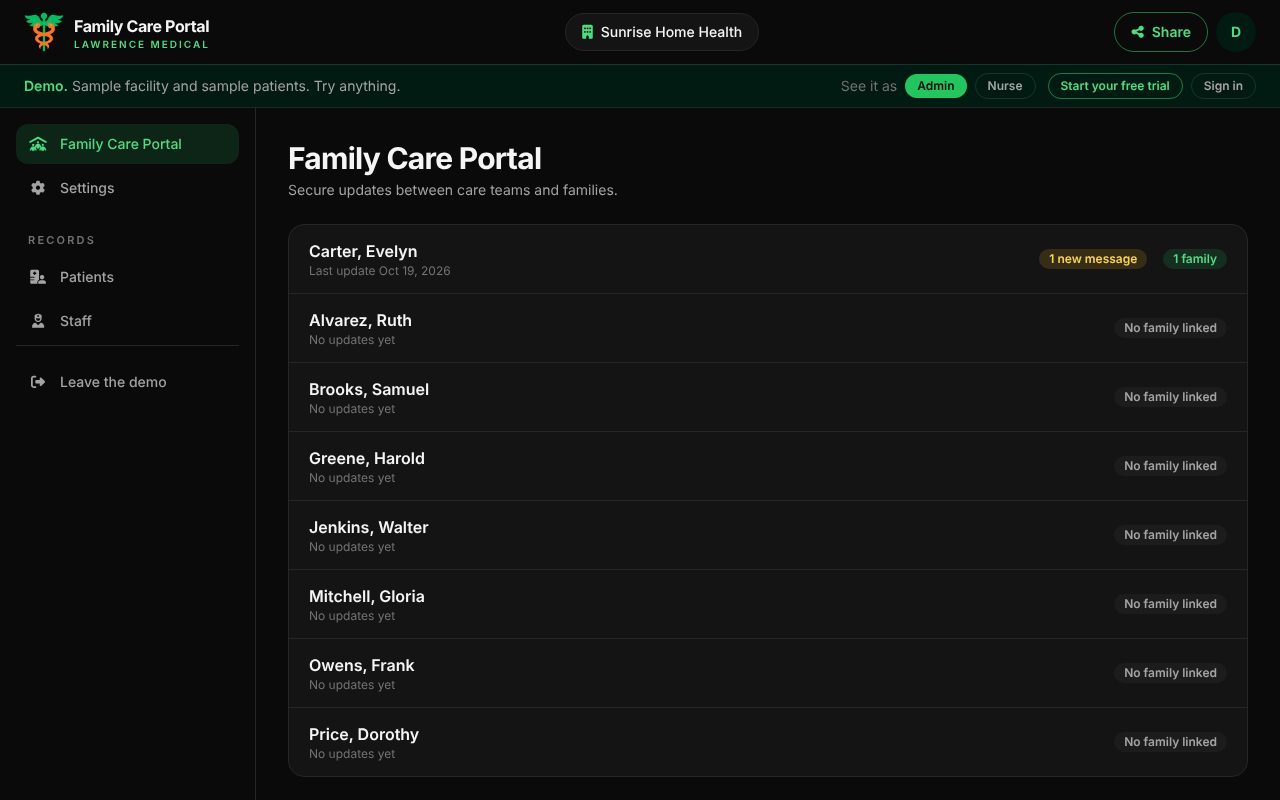1280x800 pixels.
Task: Click No family linked badge for Brooks, Samuel
Action: (x=1170, y=397)
